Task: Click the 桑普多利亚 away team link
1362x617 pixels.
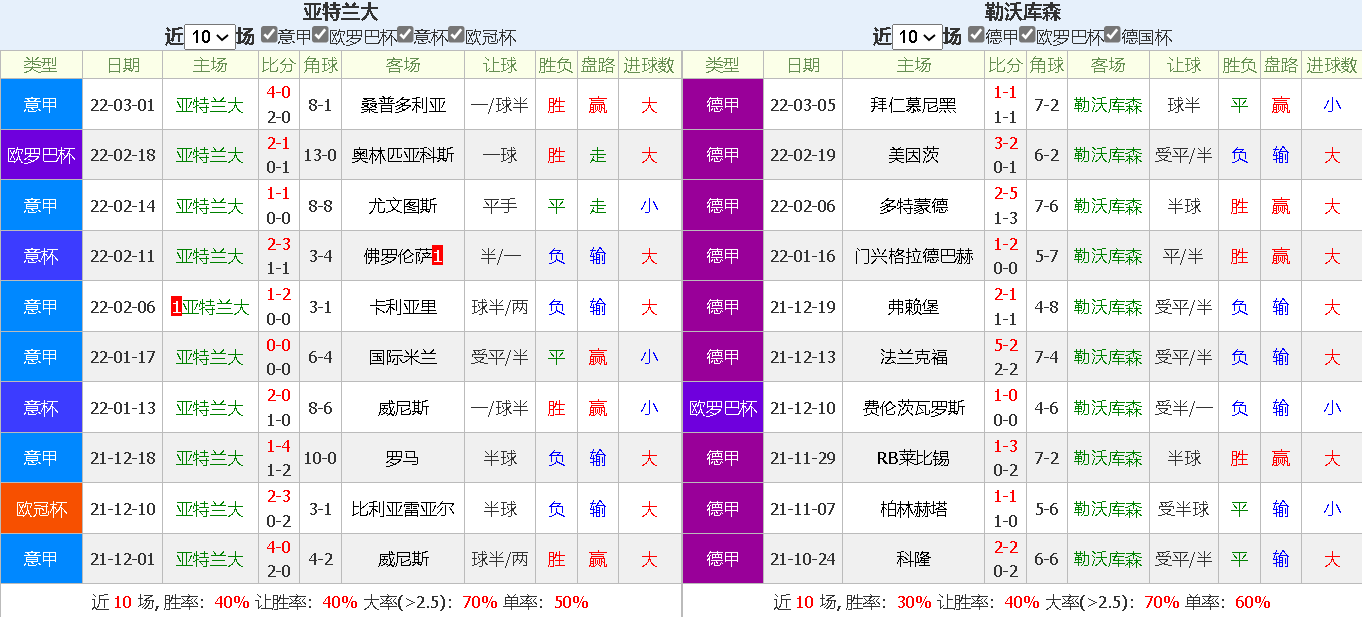Action: point(403,105)
